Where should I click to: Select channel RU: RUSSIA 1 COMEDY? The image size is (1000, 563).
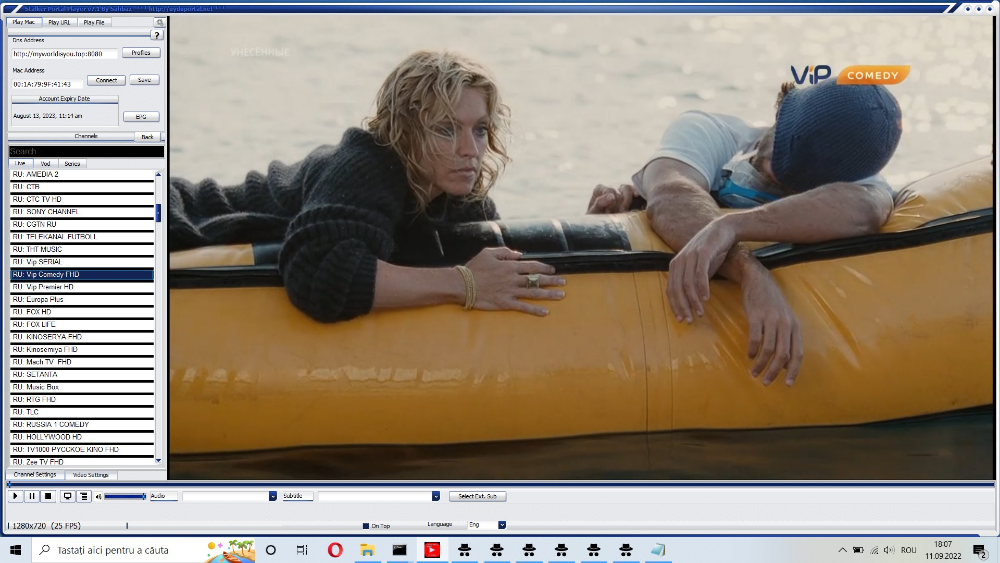82,424
